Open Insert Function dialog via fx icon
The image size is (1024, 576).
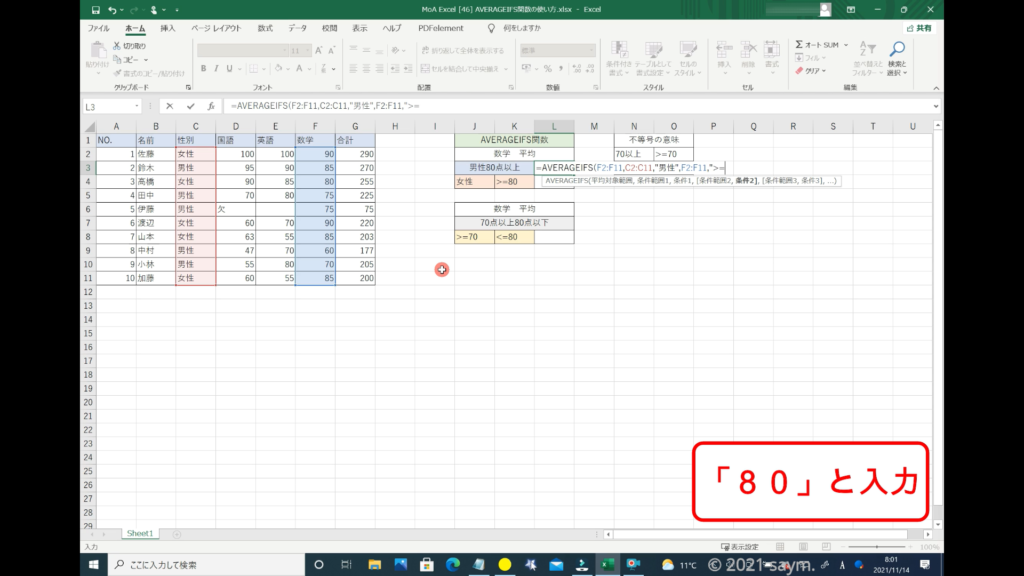click(210, 106)
